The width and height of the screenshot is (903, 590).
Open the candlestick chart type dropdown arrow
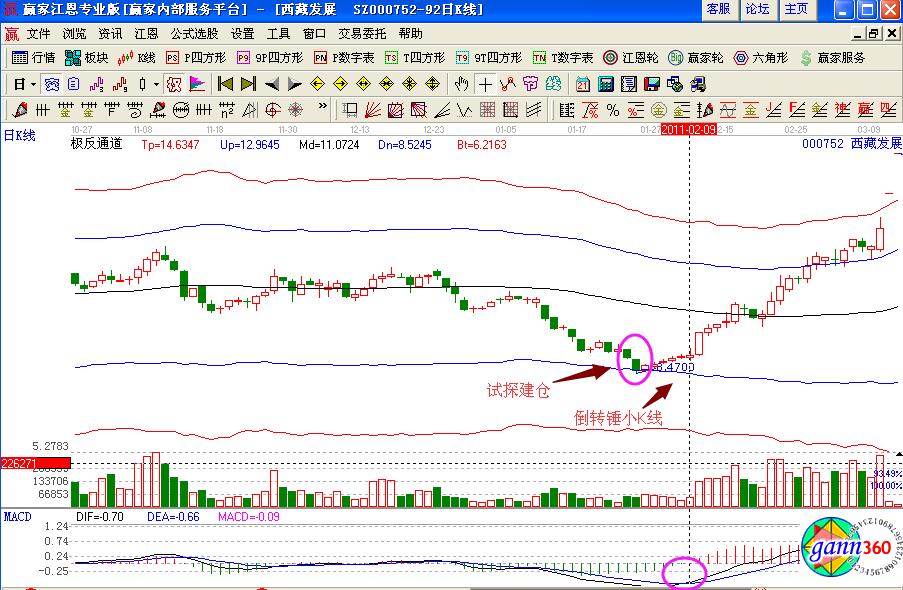(156, 84)
